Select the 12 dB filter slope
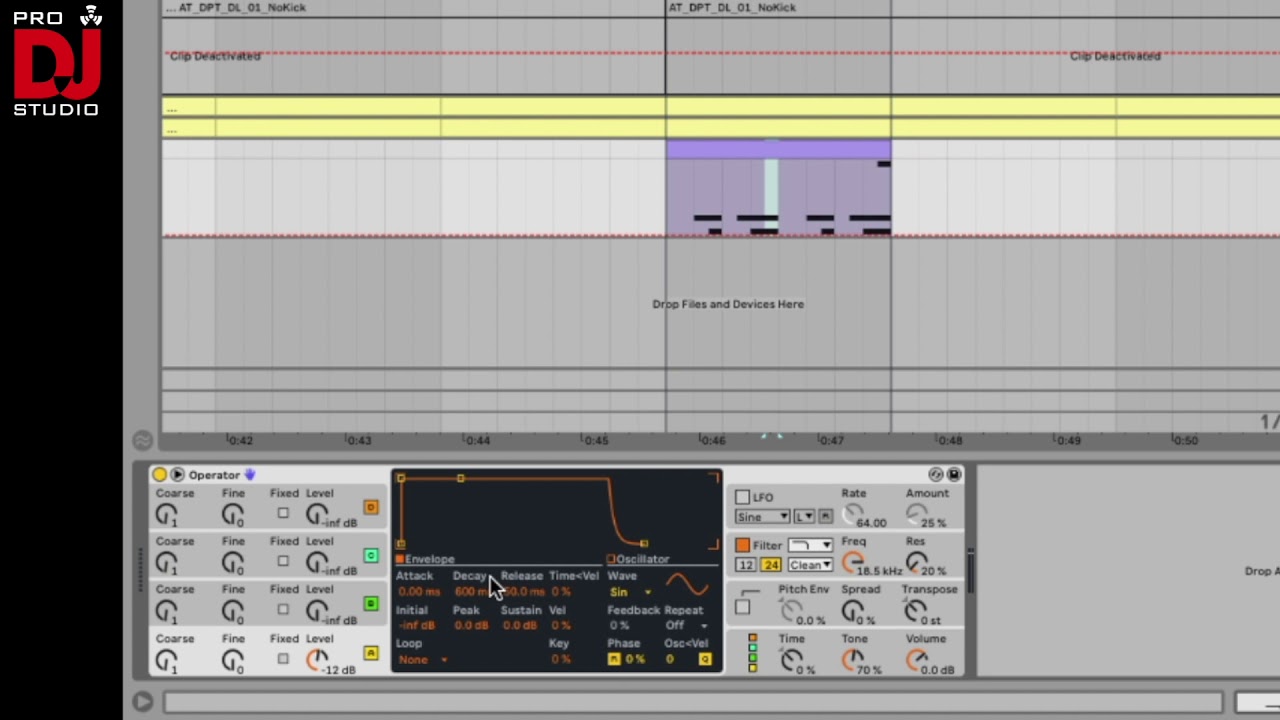This screenshot has width=1280, height=720. tap(746, 565)
